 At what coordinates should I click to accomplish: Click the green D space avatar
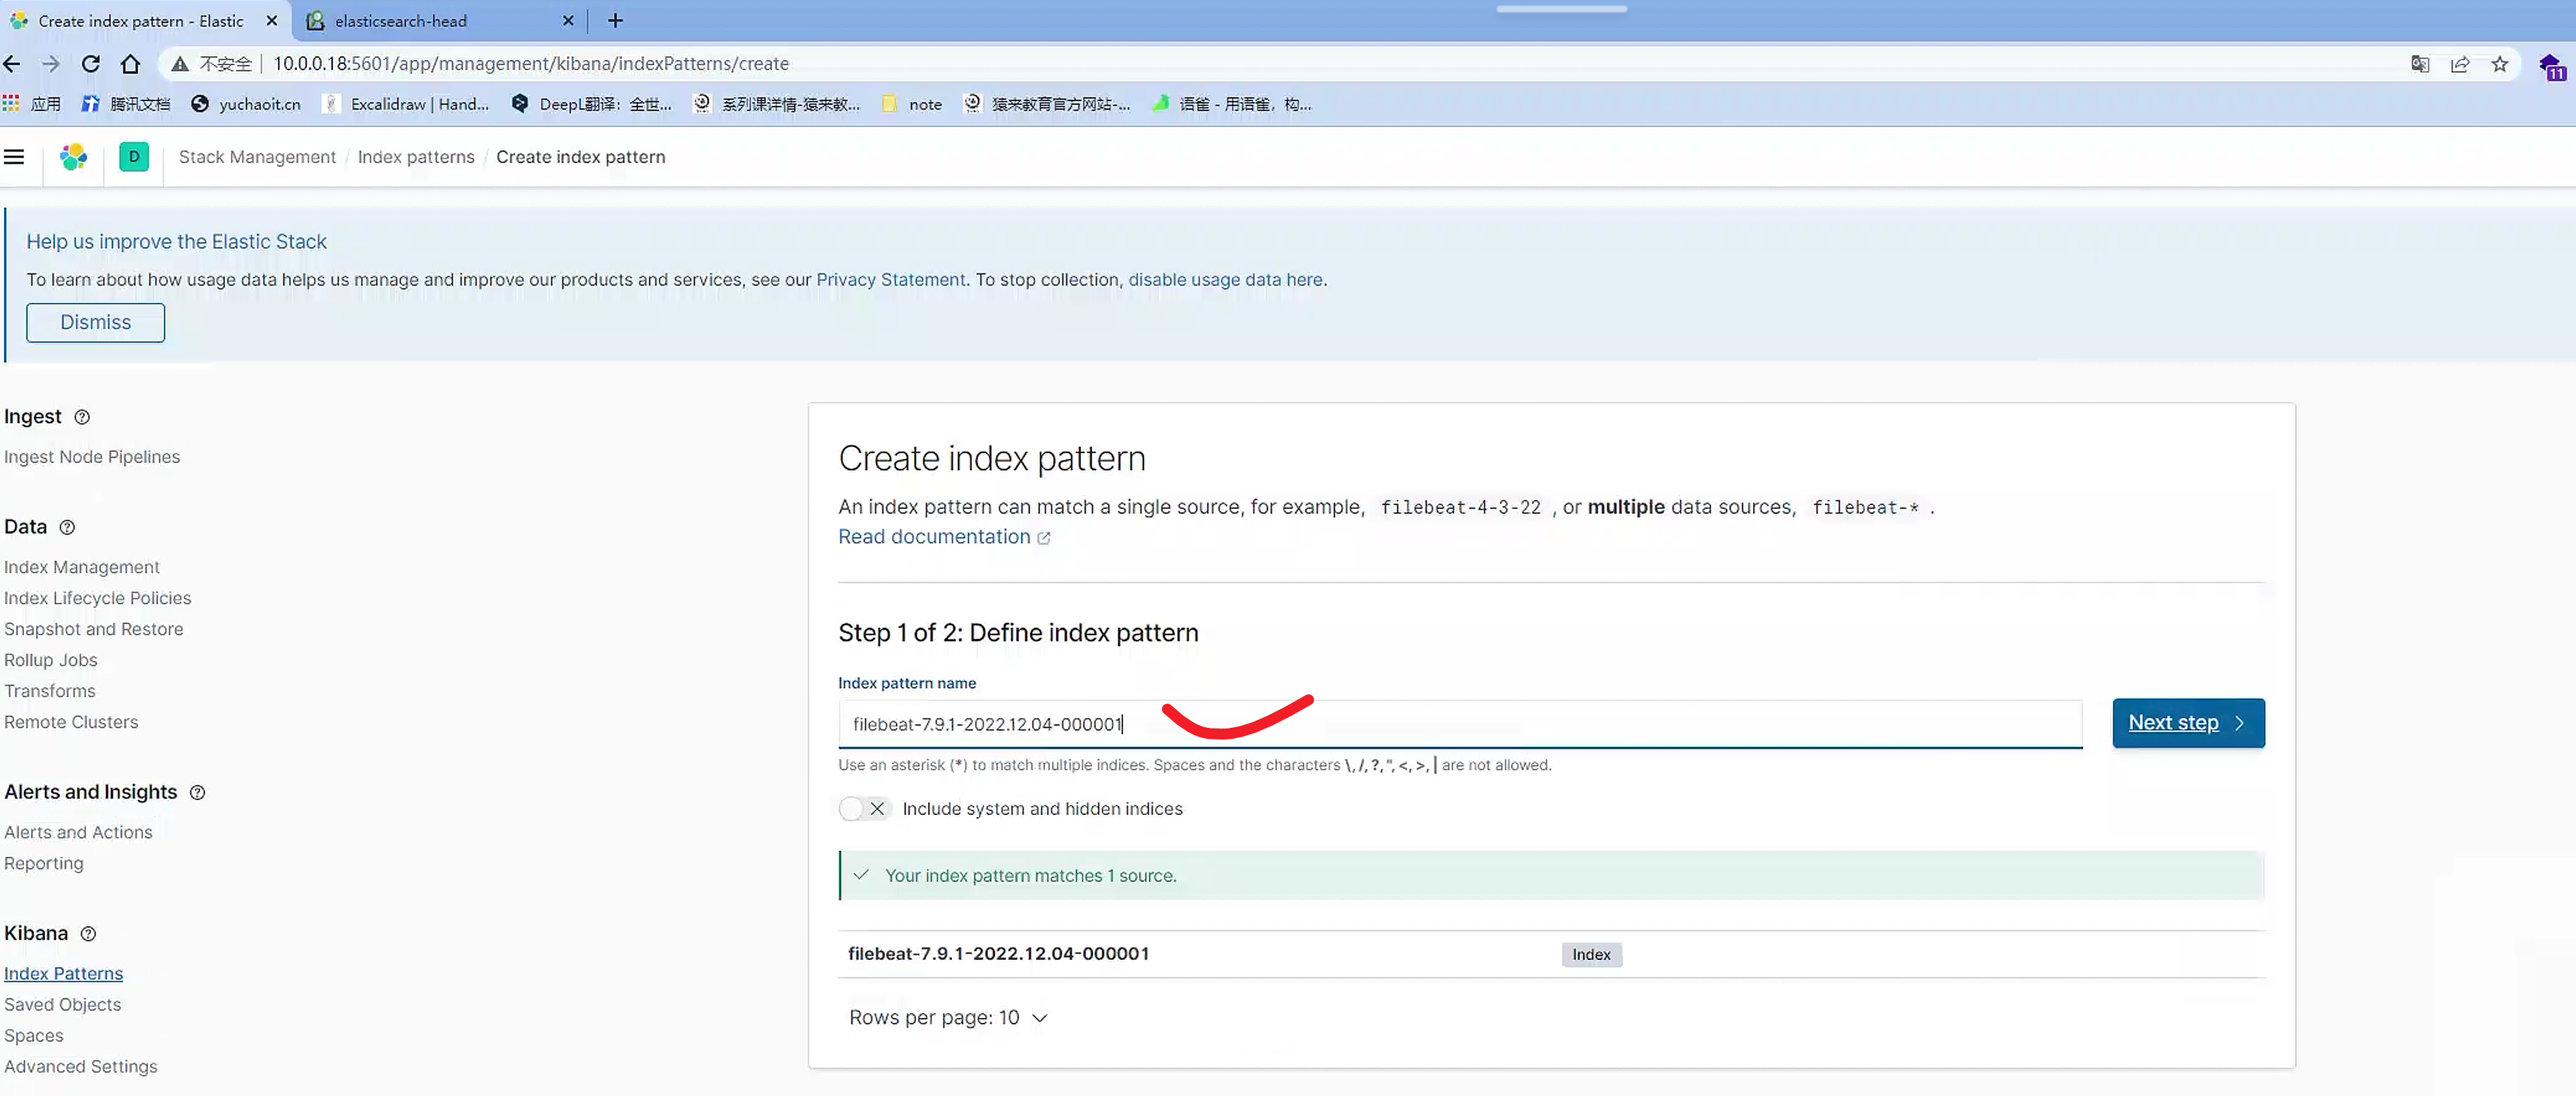coord(133,157)
